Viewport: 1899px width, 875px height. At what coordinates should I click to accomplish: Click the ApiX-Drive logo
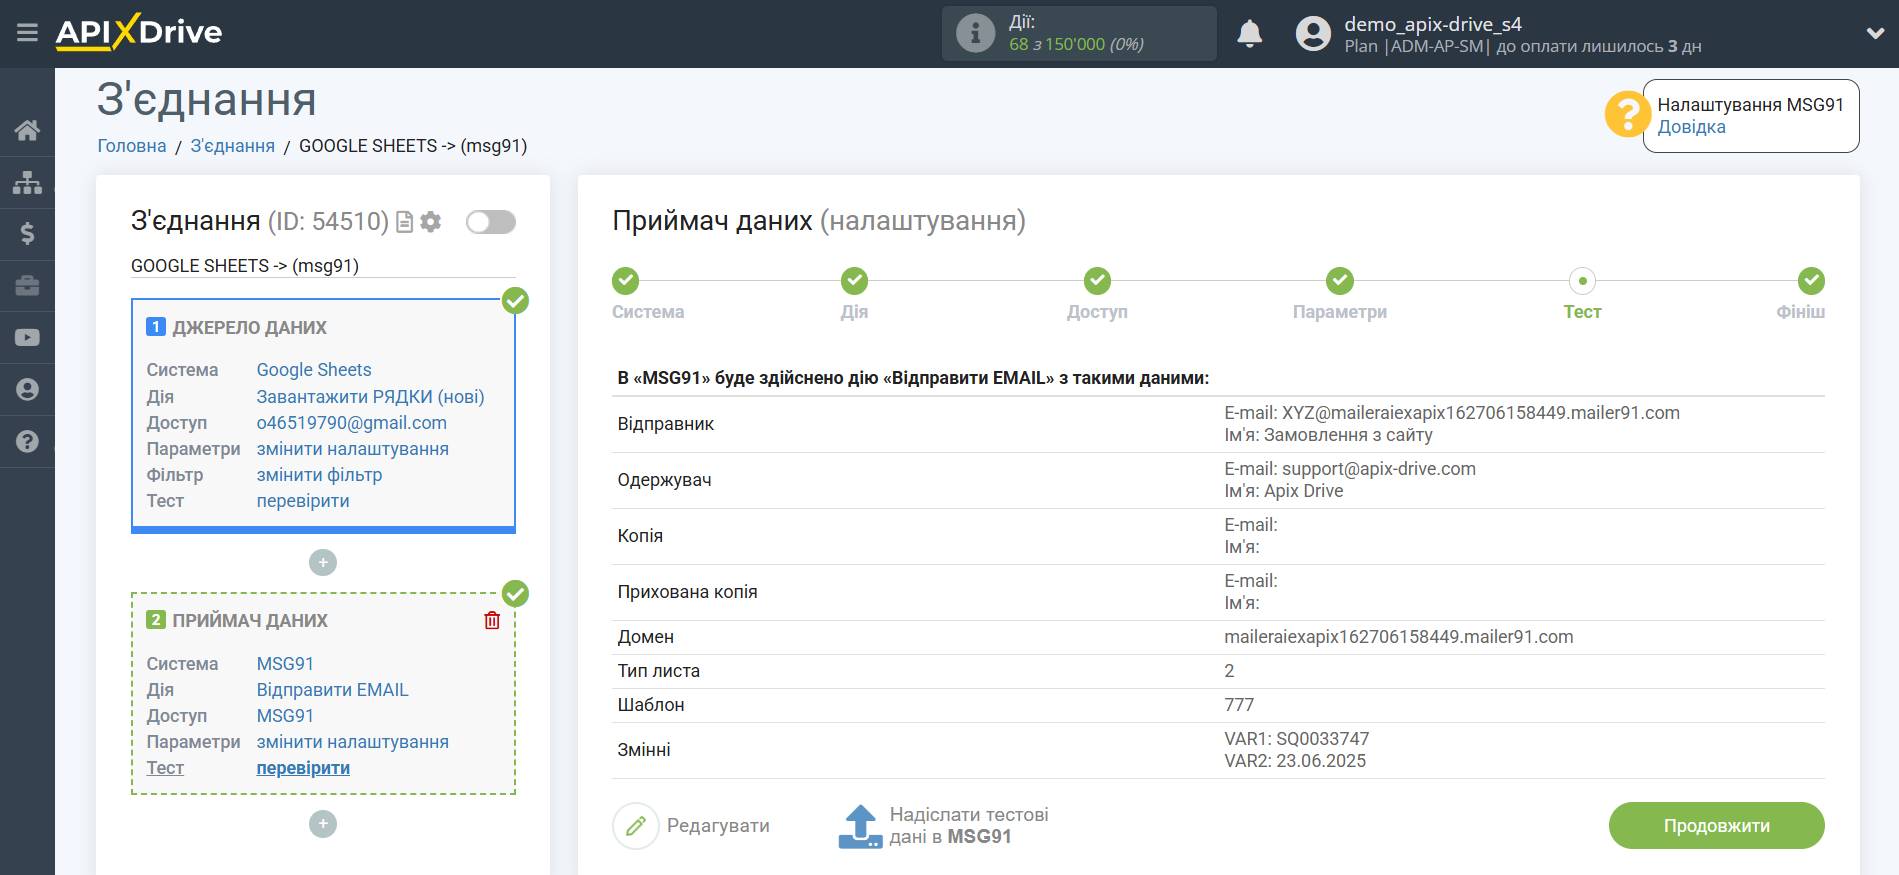pyautogui.click(x=139, y=32)
